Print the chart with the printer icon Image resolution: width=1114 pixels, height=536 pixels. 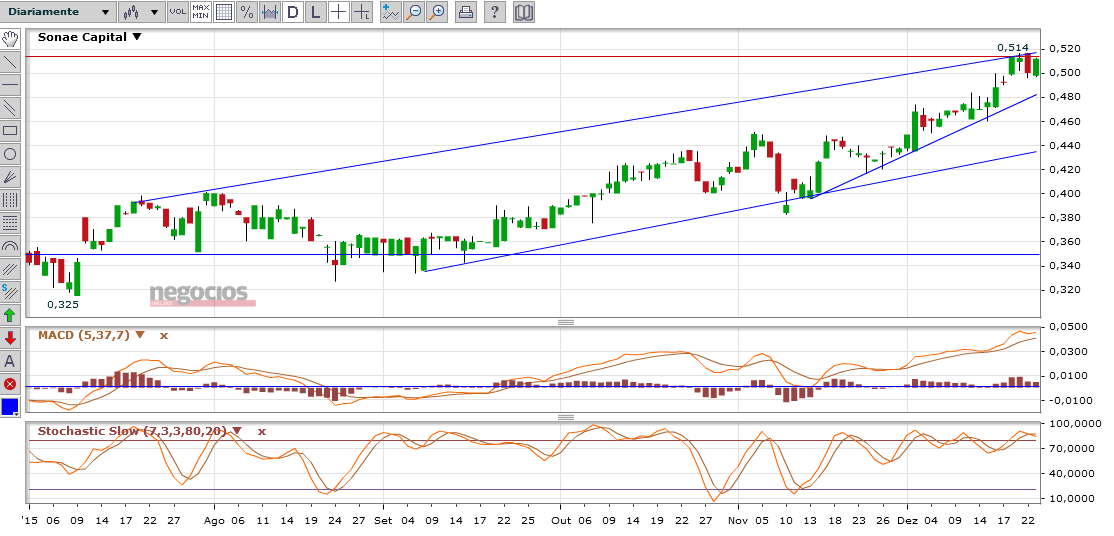coord(466,12)
